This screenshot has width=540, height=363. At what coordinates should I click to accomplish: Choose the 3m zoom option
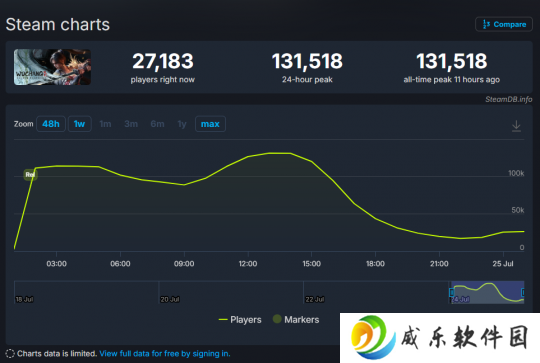click(x=131, y=124)
